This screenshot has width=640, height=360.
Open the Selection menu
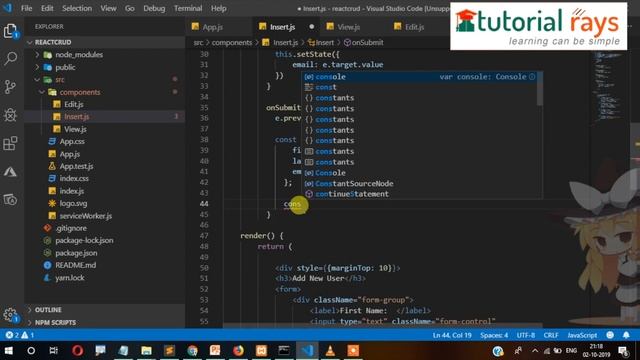tap(77, 8)
